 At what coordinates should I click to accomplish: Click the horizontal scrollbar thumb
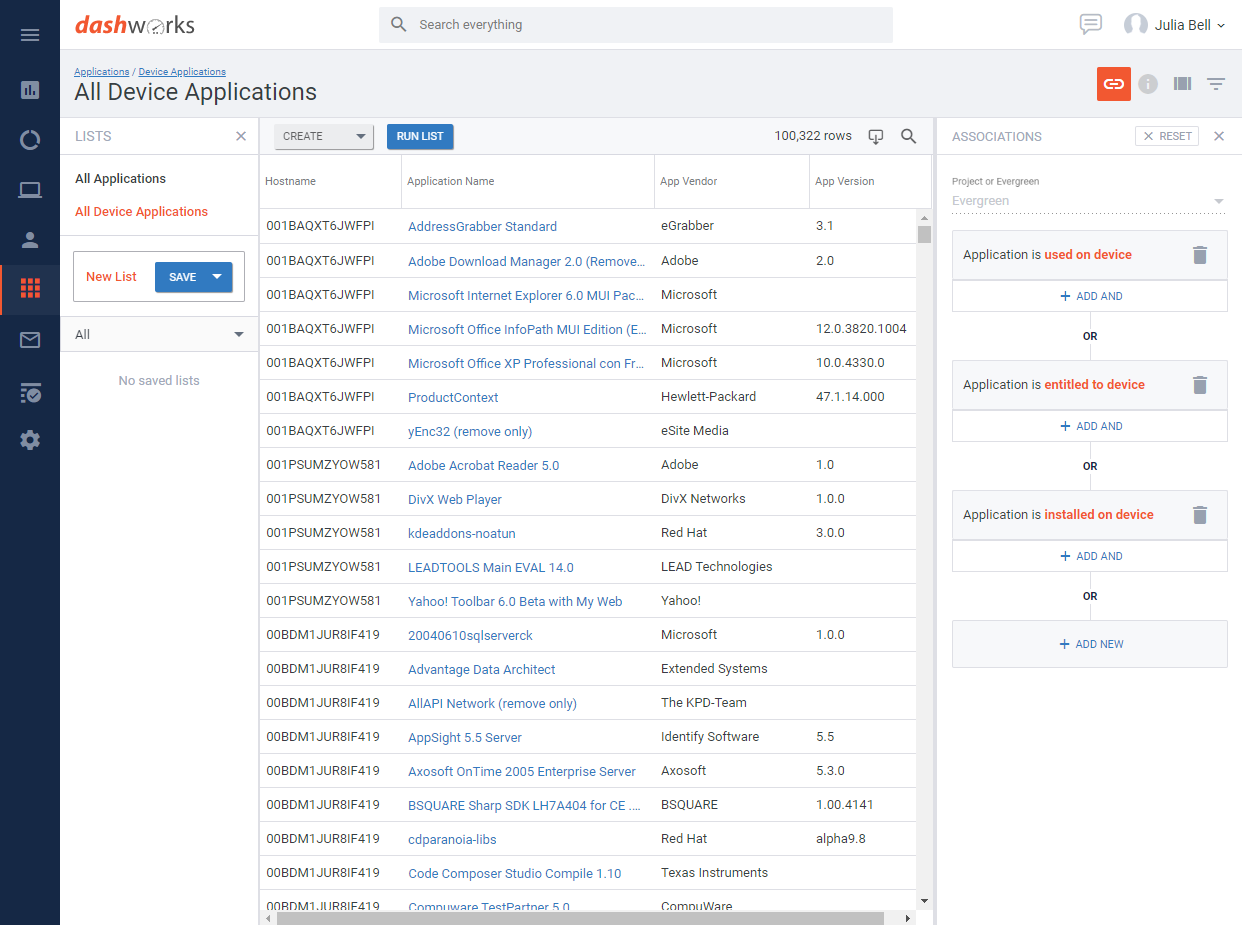580,918
